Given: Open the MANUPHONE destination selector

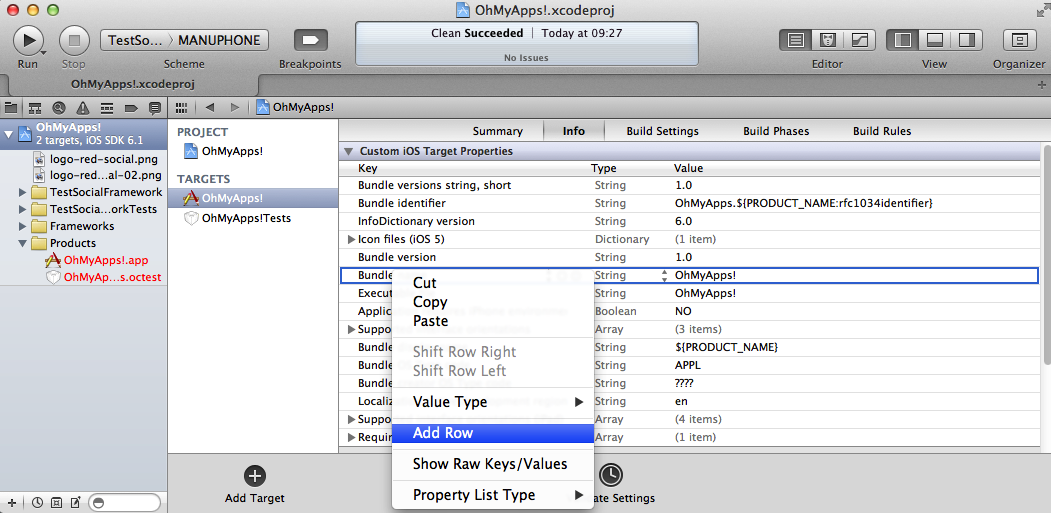Looking at the screenshot, I should [x=219, y=40].
